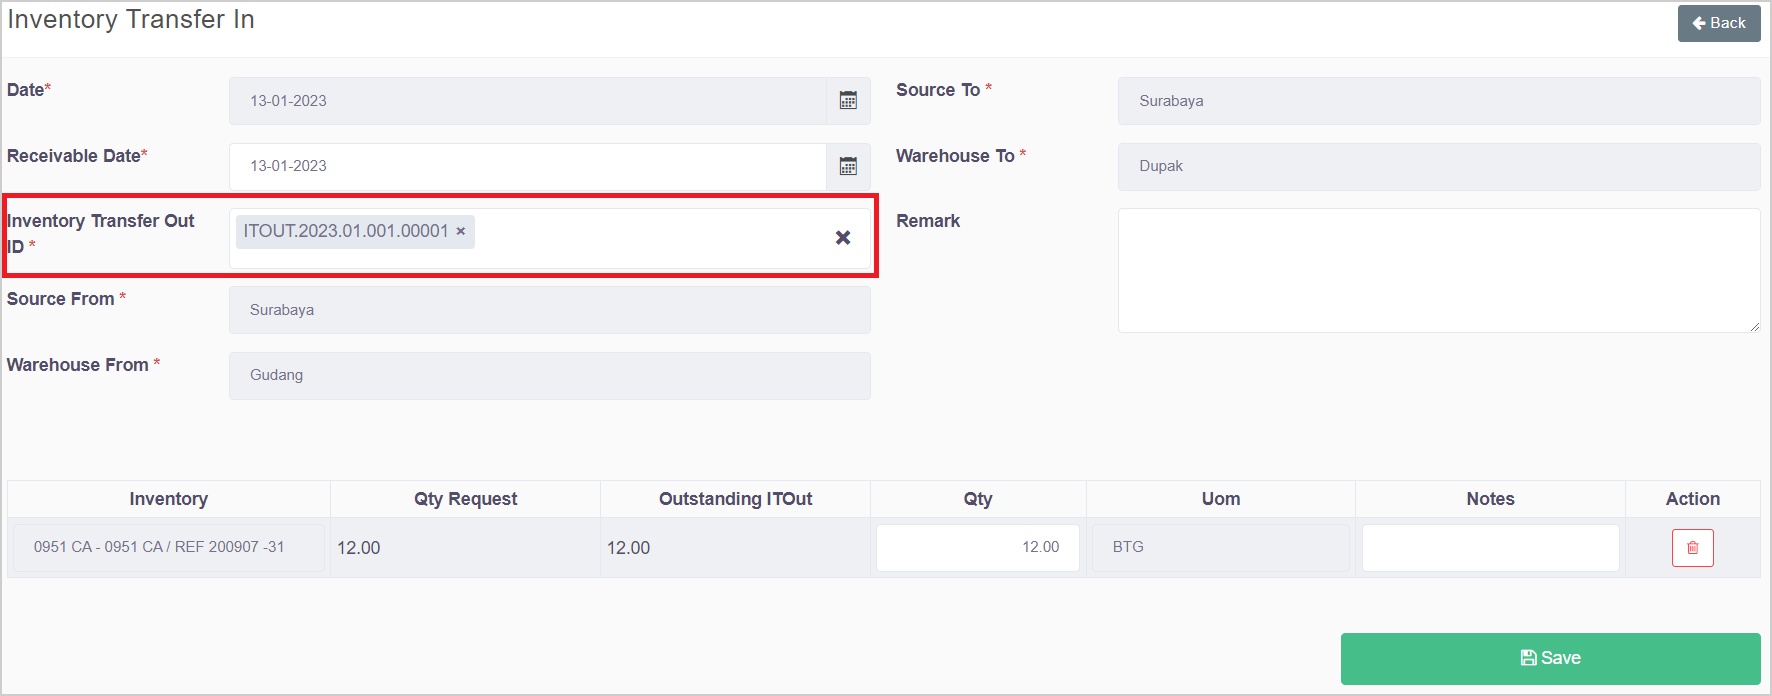The image size is (1772, 696).
Task: Save the inventory transfer form
Action: (x=1550, y=658)
